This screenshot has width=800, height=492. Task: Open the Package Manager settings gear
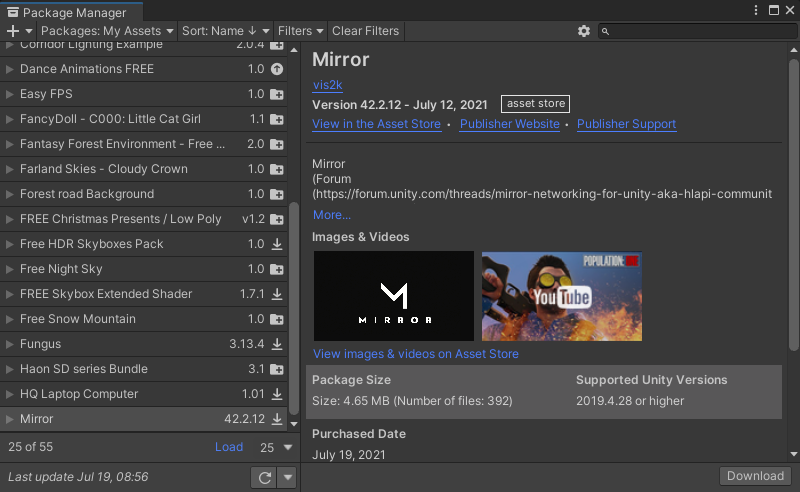pos(584,31)
